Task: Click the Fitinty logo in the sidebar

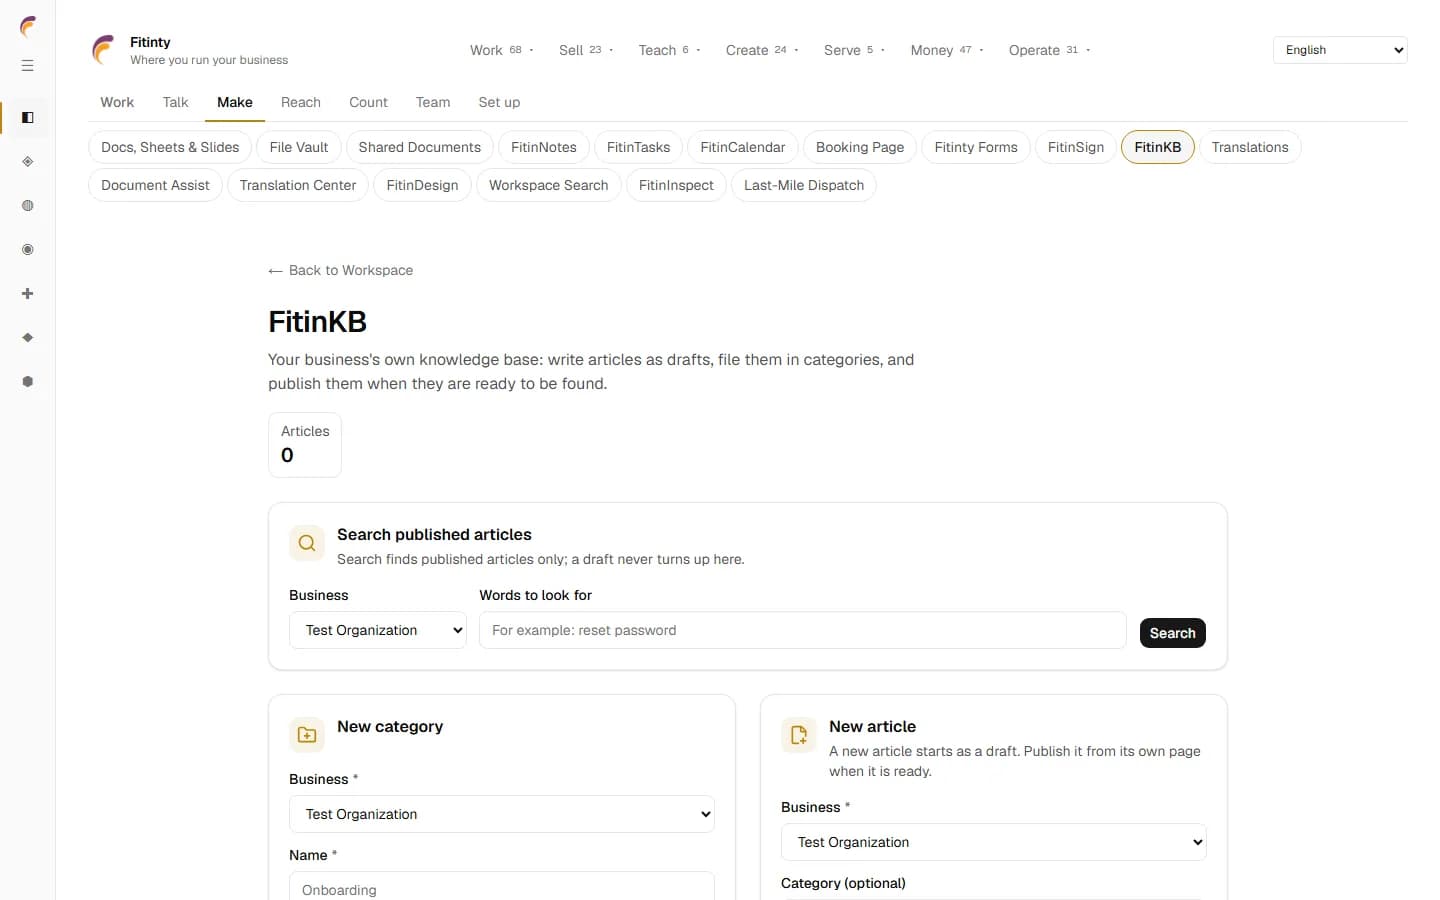Action: coord(28,26)
